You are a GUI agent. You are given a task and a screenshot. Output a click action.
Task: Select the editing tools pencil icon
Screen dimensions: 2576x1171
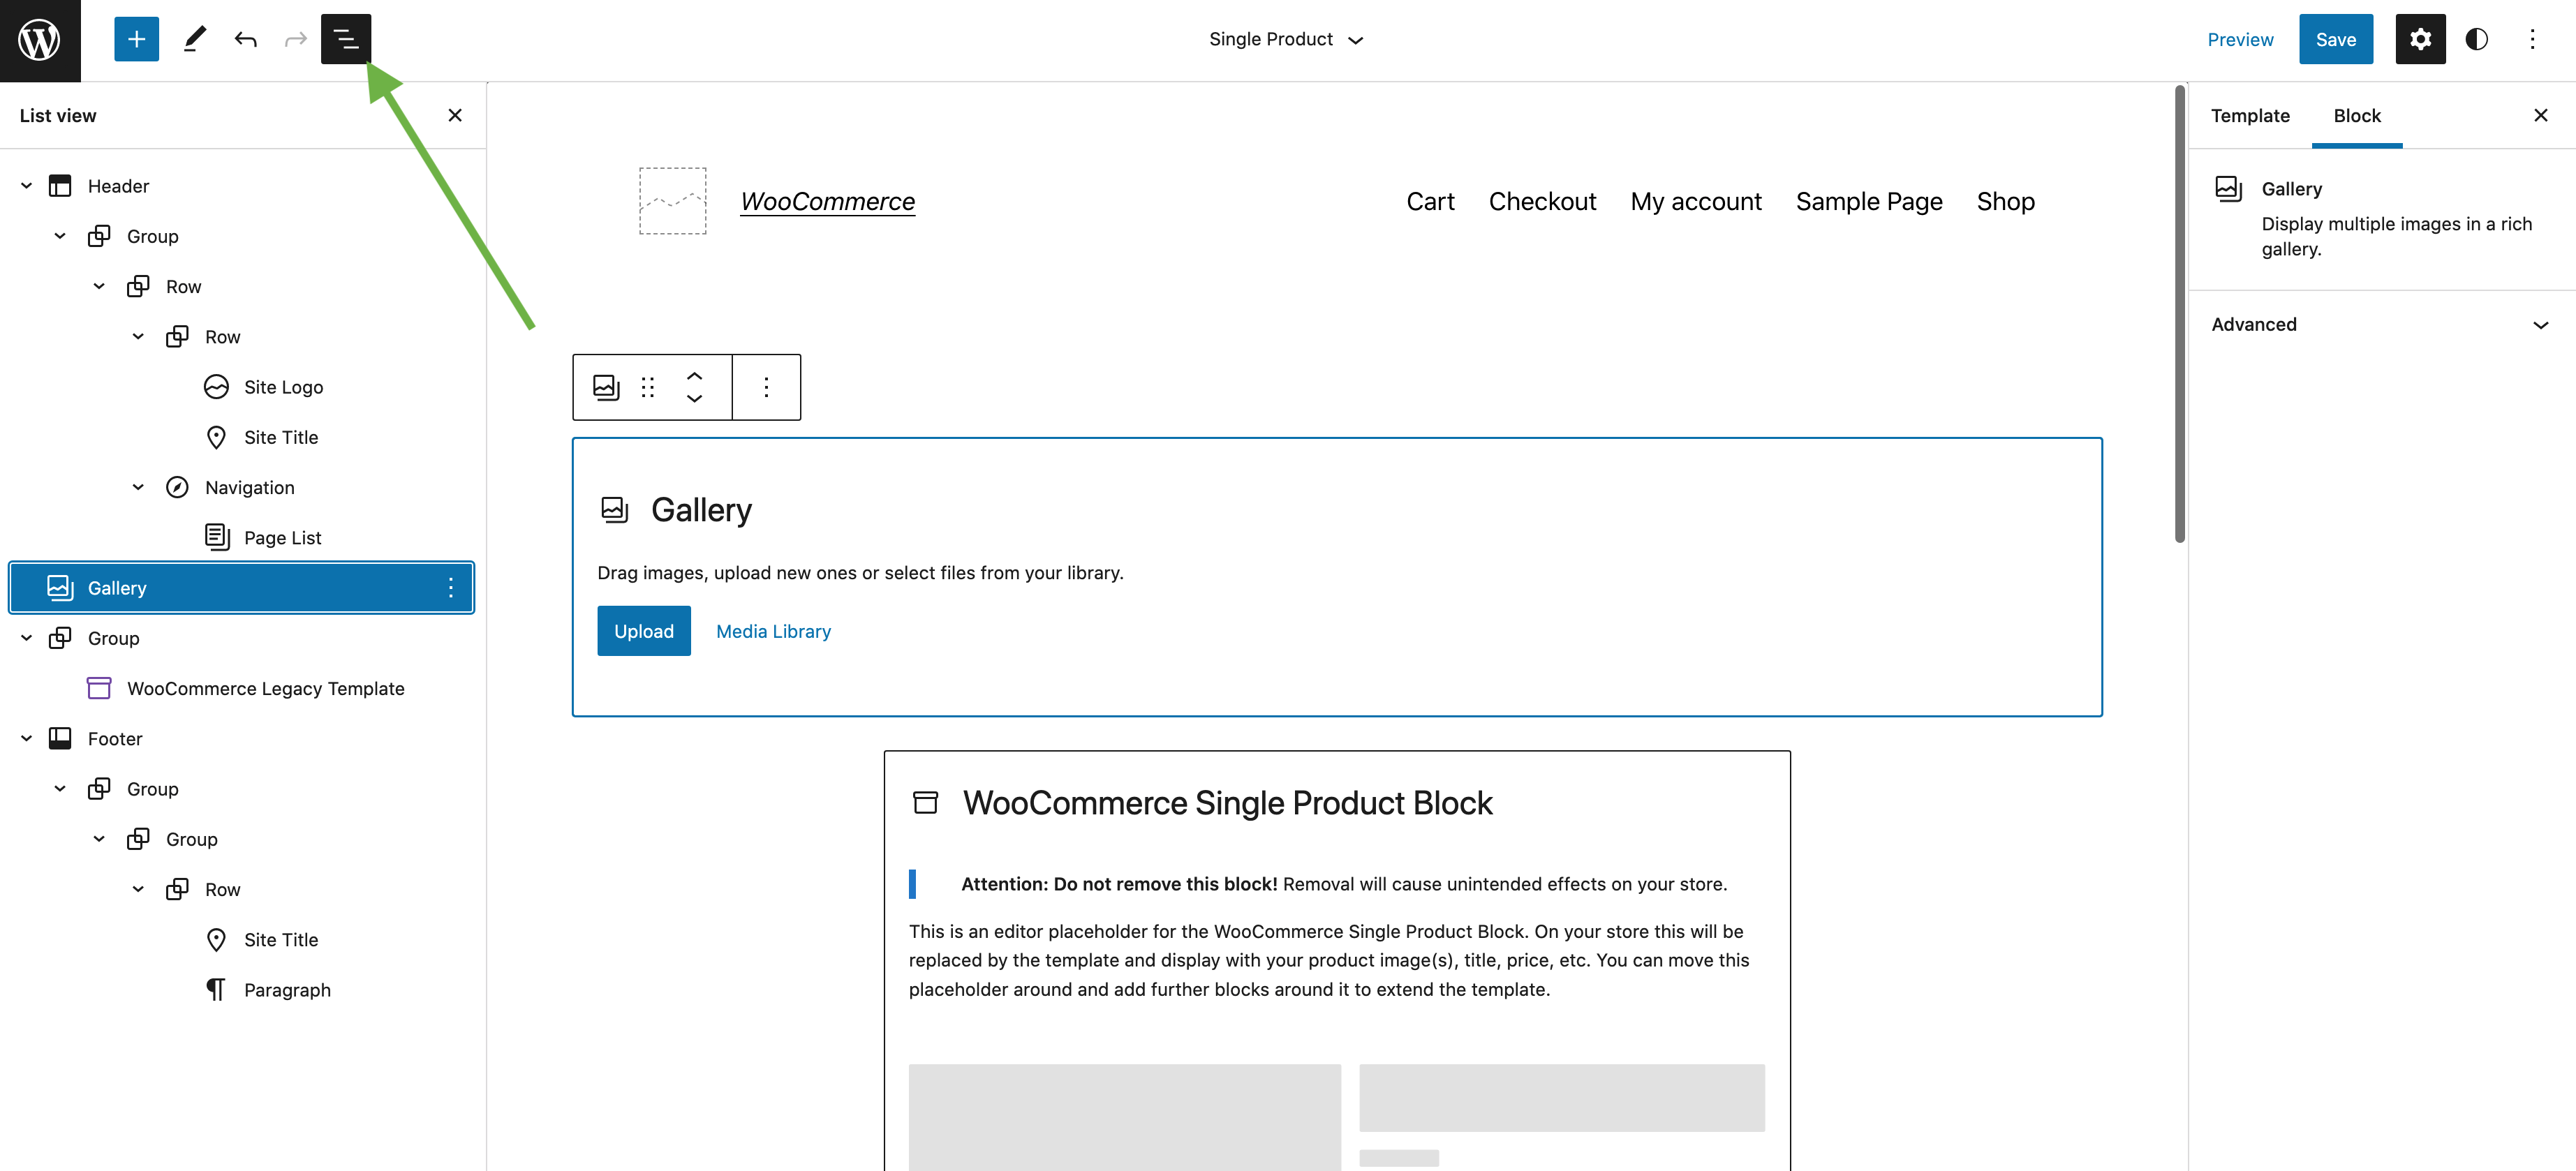pos(194,39)
